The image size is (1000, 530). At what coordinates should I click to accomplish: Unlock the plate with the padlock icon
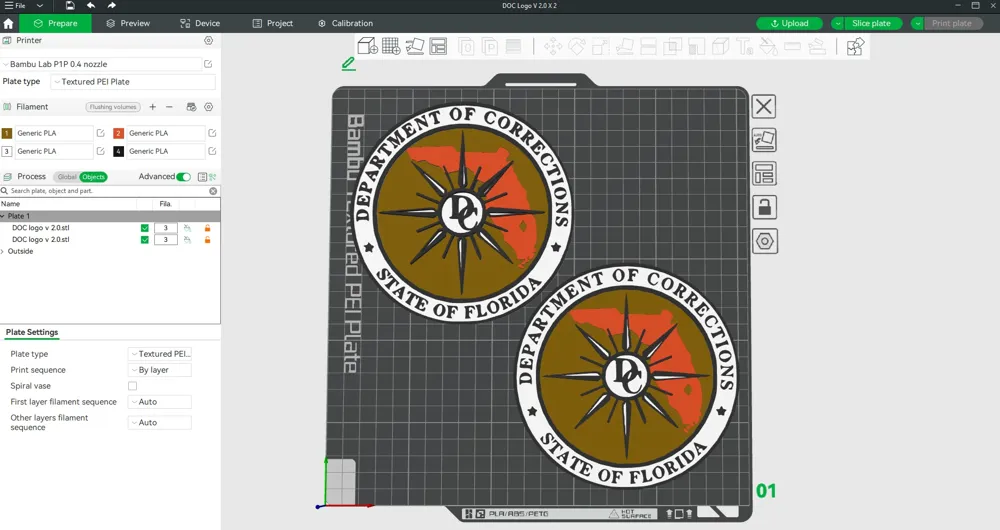coord(764,208)
